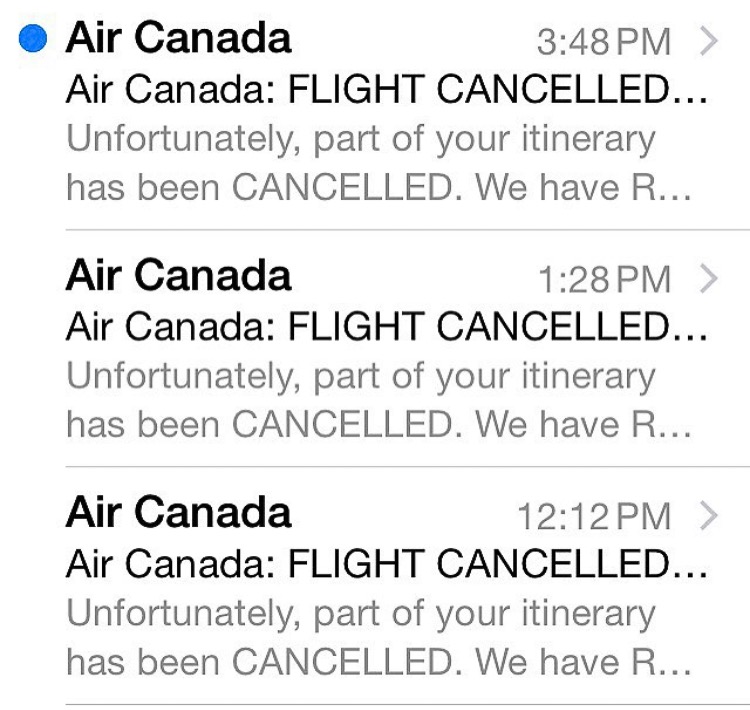Open the FLIGHT CANCELLED subject from 12:12 PM
The height and width of the screenshot is (710, 750).
(386, 564)
